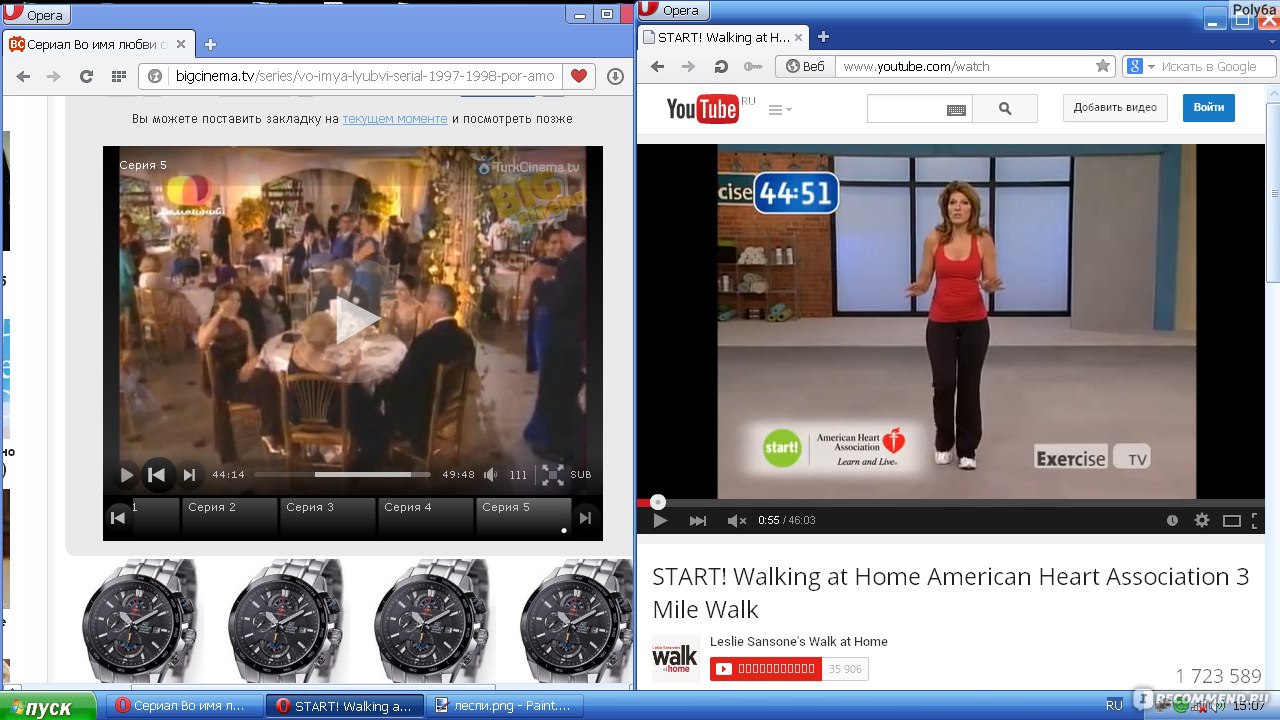Go forward in the YouTube Opera window
The image size is (1280, 720).
(x=688, y=66)
